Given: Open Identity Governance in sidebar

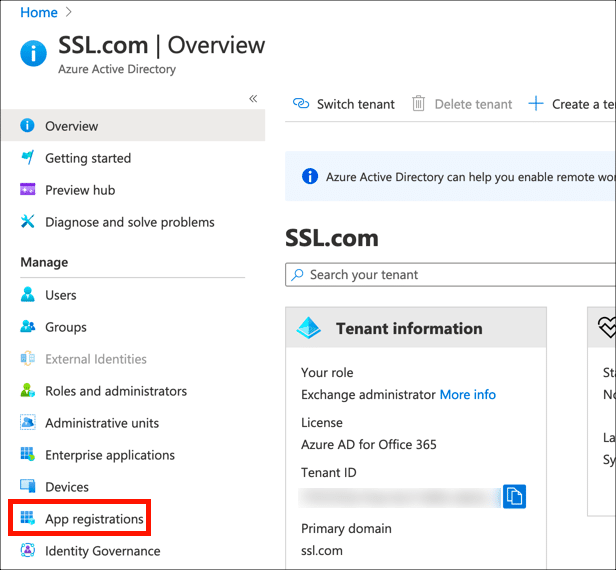Looking at the screenshot, I should (102, 551).
